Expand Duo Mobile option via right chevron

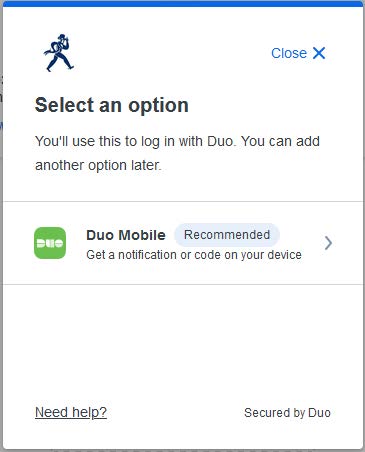(x=328, y=243)
